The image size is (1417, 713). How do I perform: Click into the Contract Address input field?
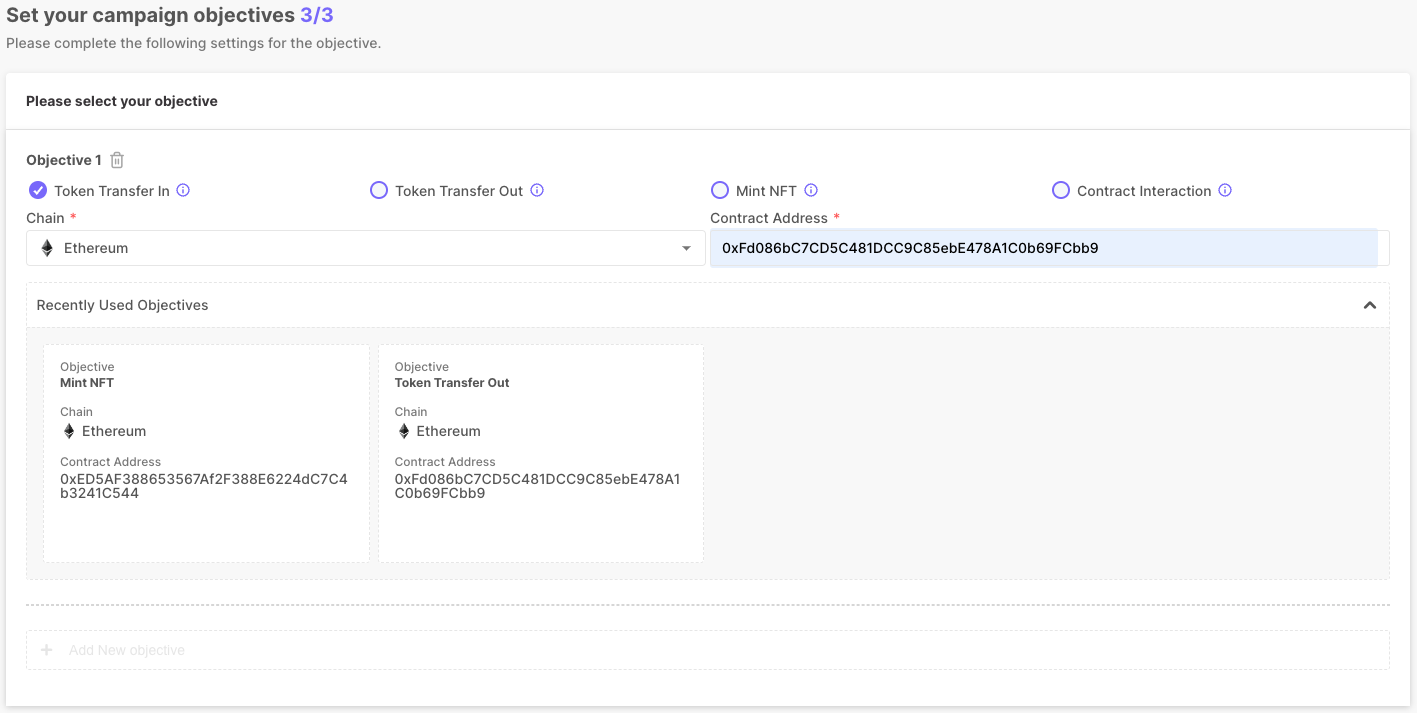coord(1043,248)
